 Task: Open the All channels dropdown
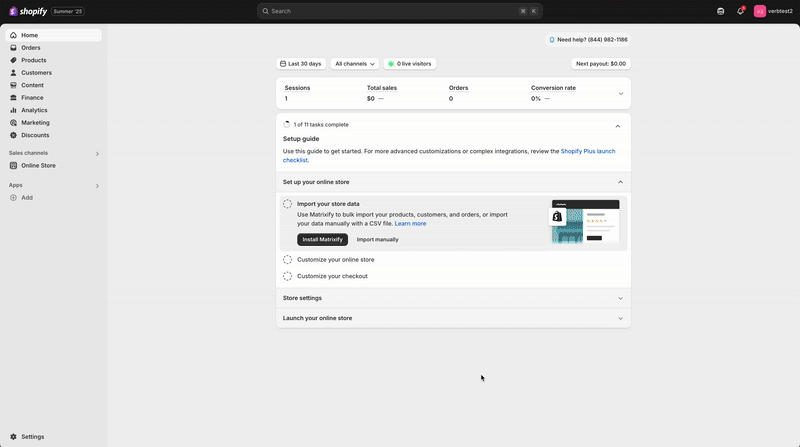355,64
